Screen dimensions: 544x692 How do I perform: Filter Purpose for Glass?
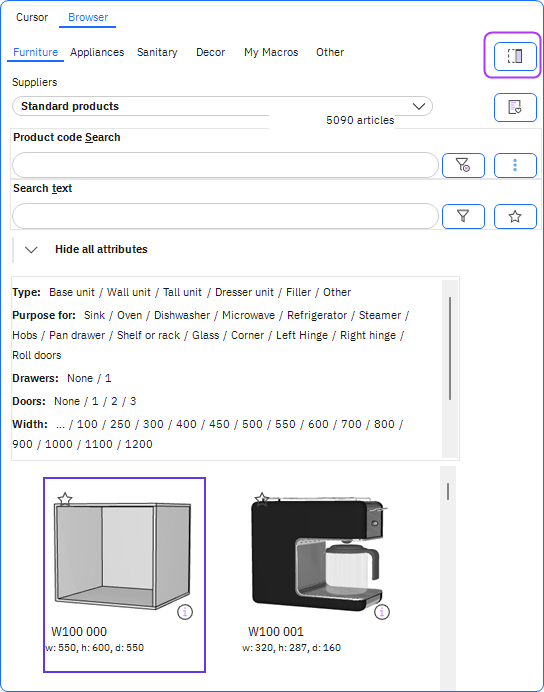click(x=206, y=335)
